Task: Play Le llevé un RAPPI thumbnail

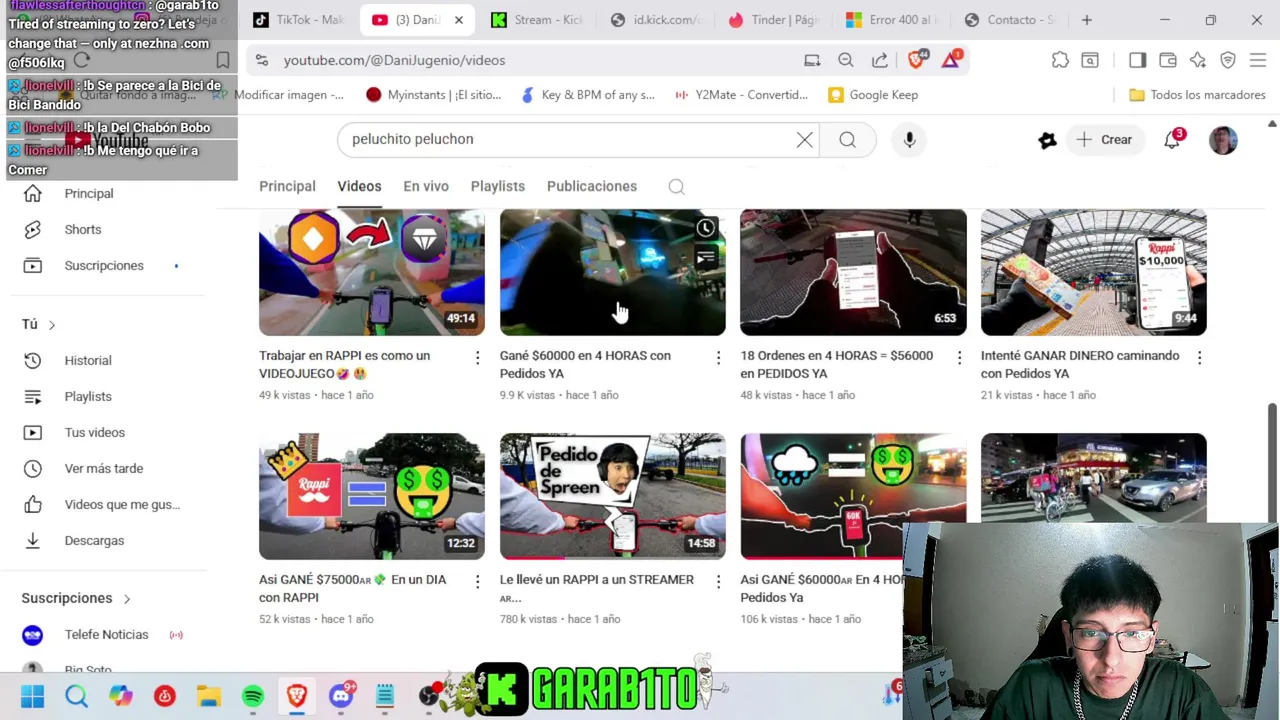Action: pyautogui.click(x=613, y=496)
